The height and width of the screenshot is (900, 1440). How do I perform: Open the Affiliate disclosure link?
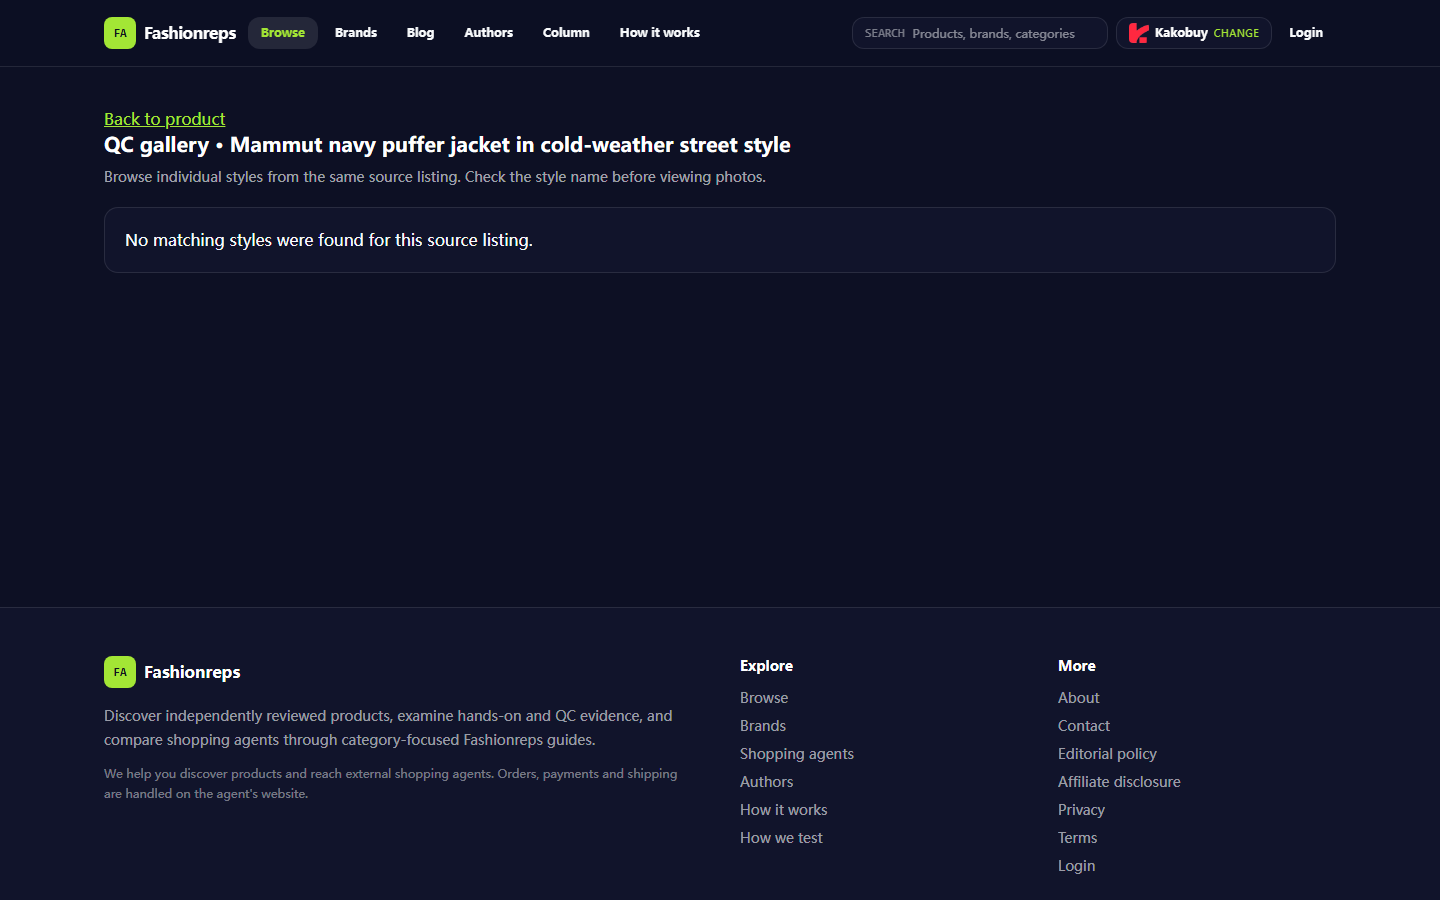[x=1119, y=782]
